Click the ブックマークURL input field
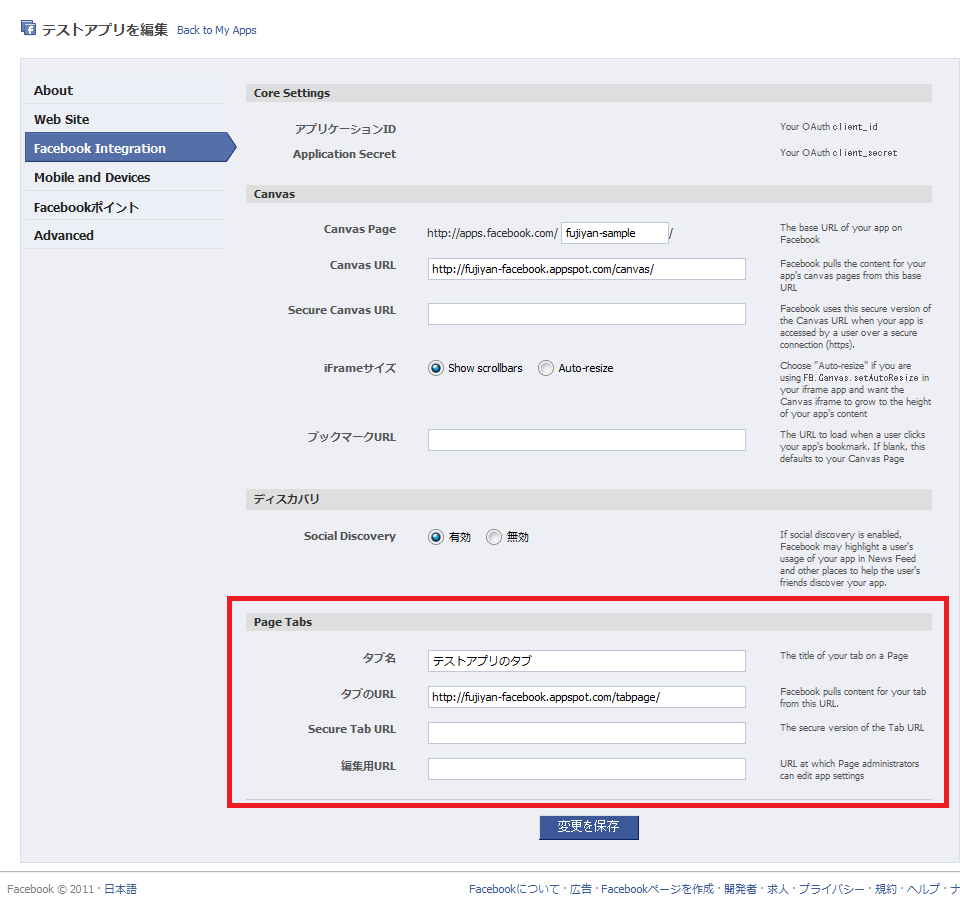The width and height of the screenshot is (960, 900). click(x=587, y=440)
